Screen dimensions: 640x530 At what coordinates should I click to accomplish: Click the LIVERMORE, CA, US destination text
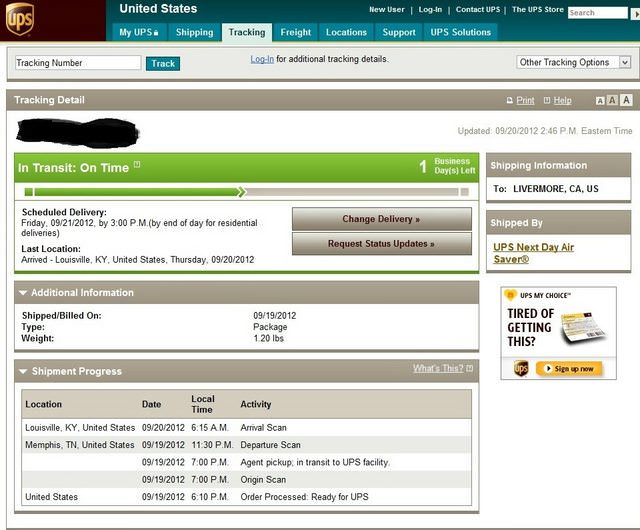click(x=556, y=189)
